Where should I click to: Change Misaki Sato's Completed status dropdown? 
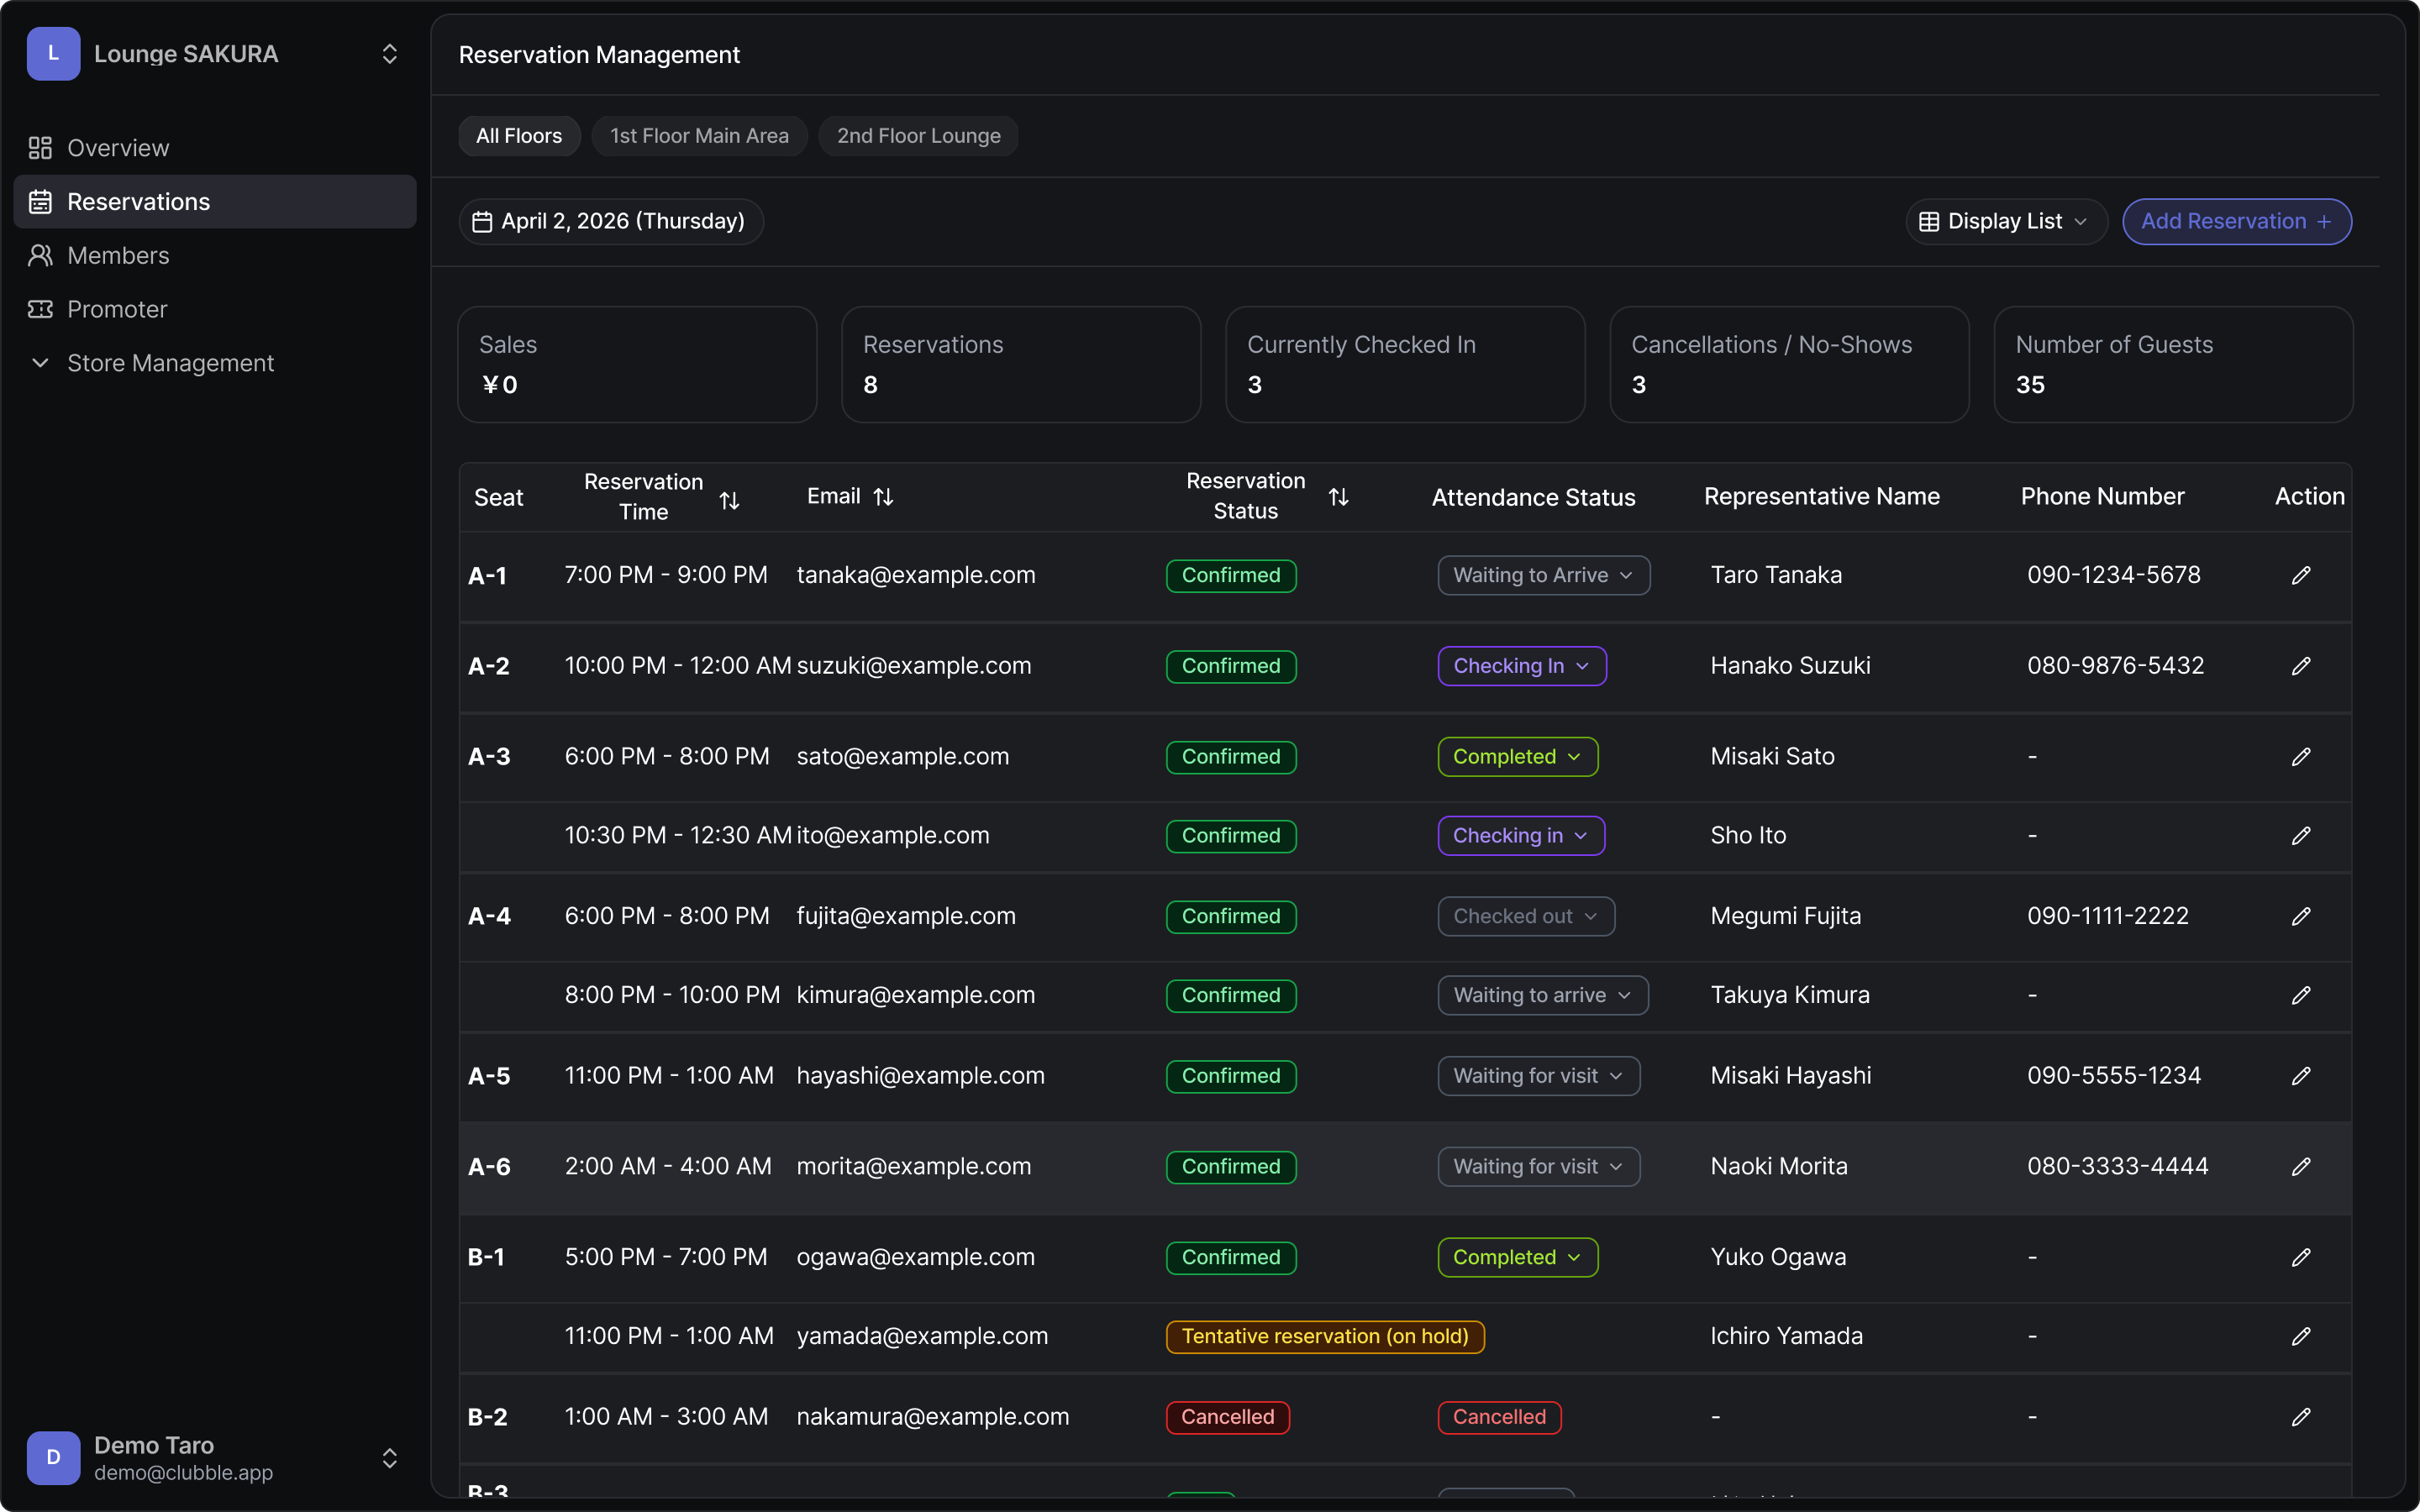pos(1517,757)
